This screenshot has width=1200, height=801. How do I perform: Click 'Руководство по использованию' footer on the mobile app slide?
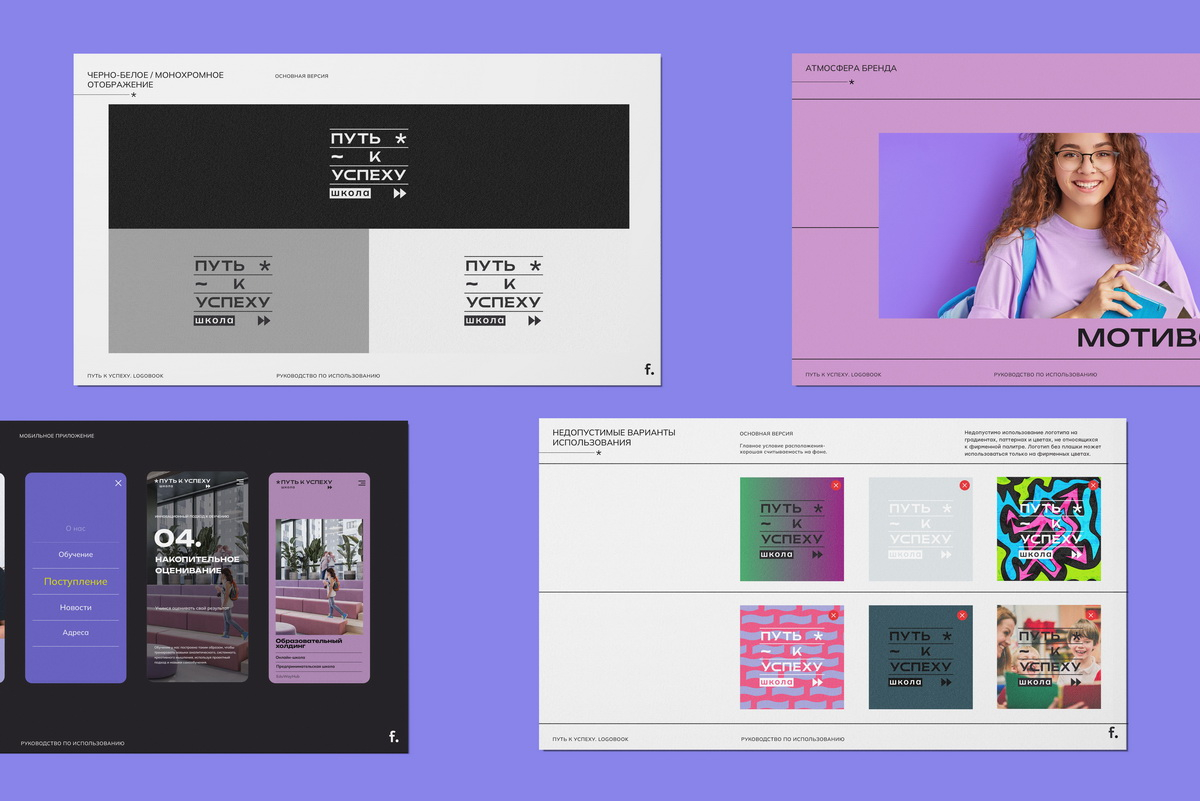[73, 744]
